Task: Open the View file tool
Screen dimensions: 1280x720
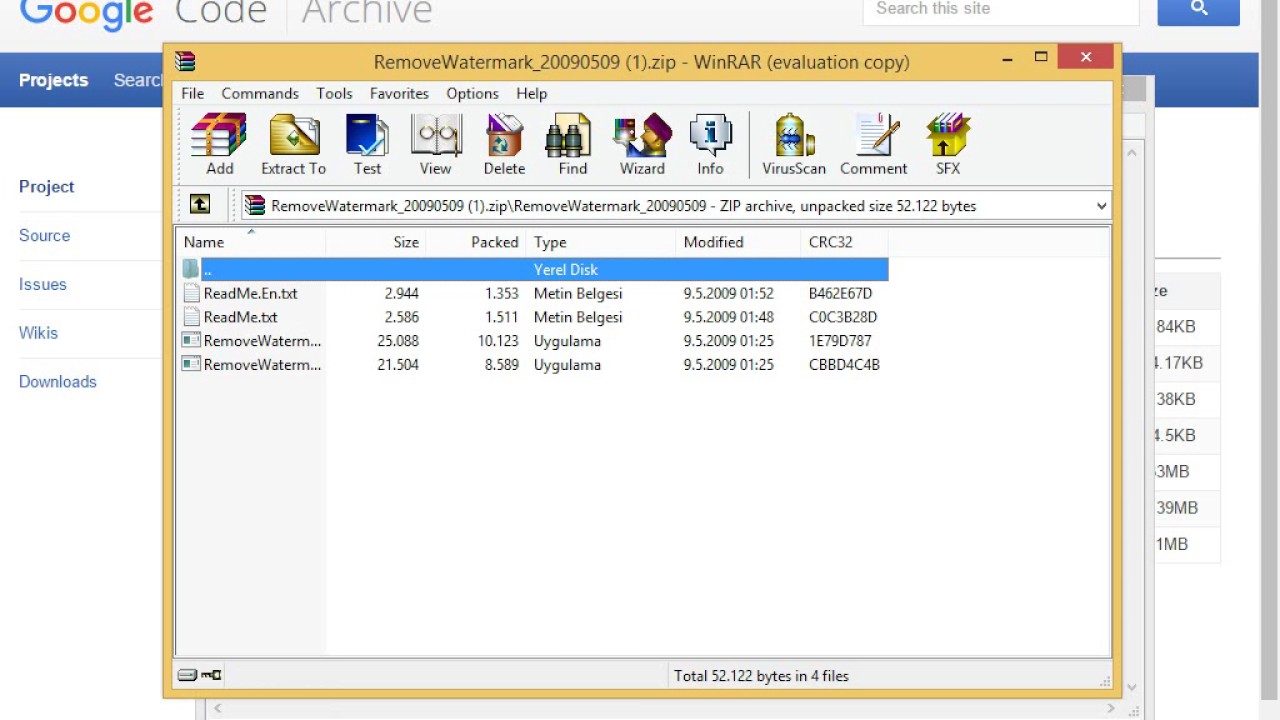Action: pyautogui.click(x=435, y=144)
